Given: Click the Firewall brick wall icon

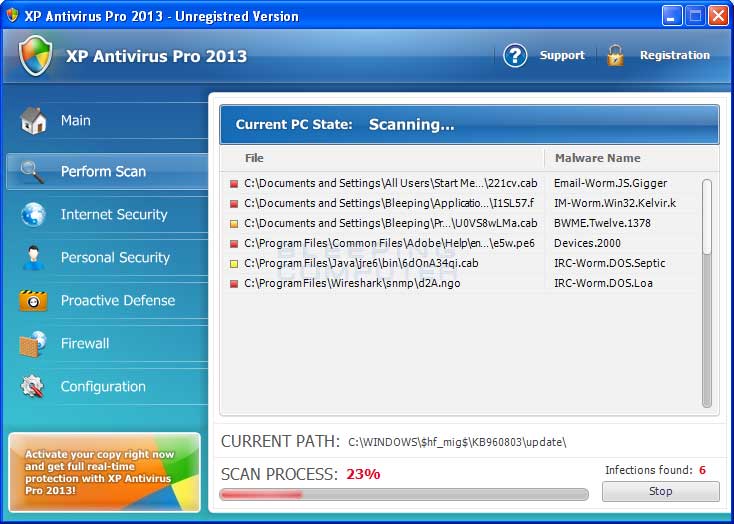Looking at the screenshot, I should tap(33, 344).
